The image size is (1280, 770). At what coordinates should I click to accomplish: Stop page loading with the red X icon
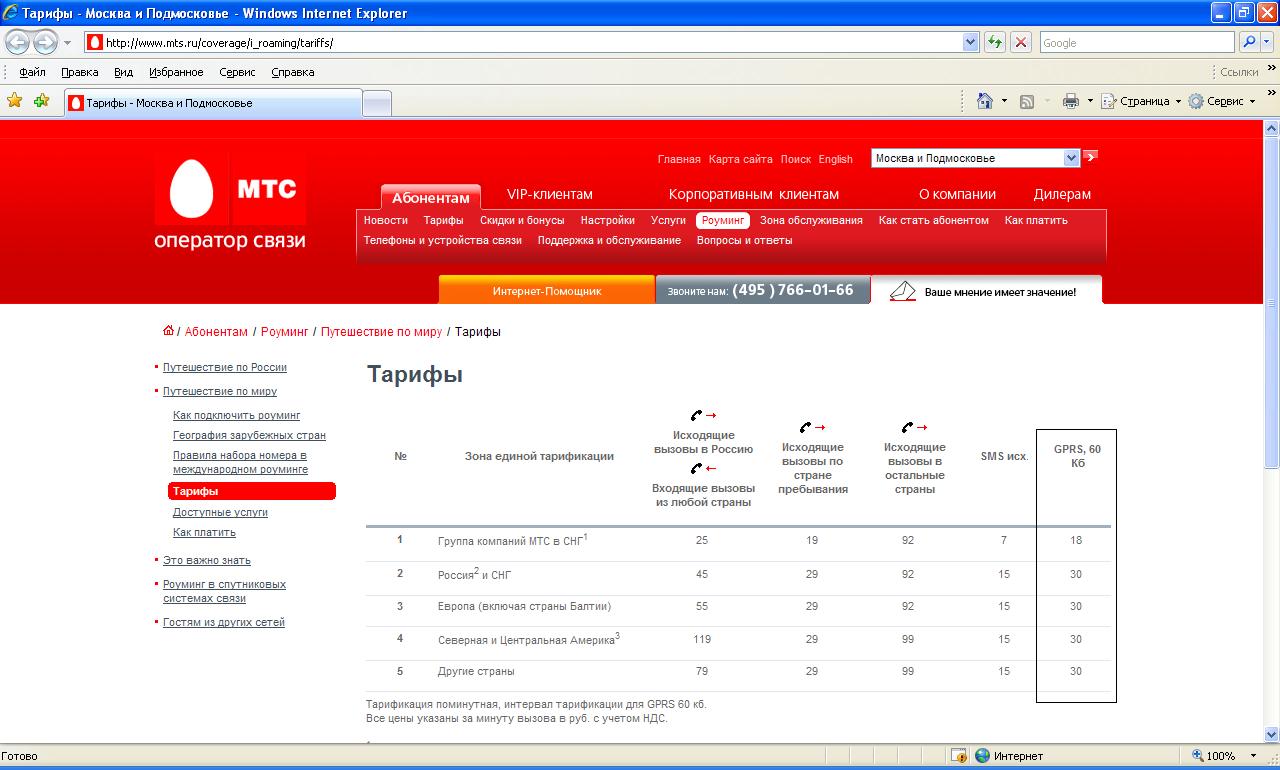[1021, 42]
